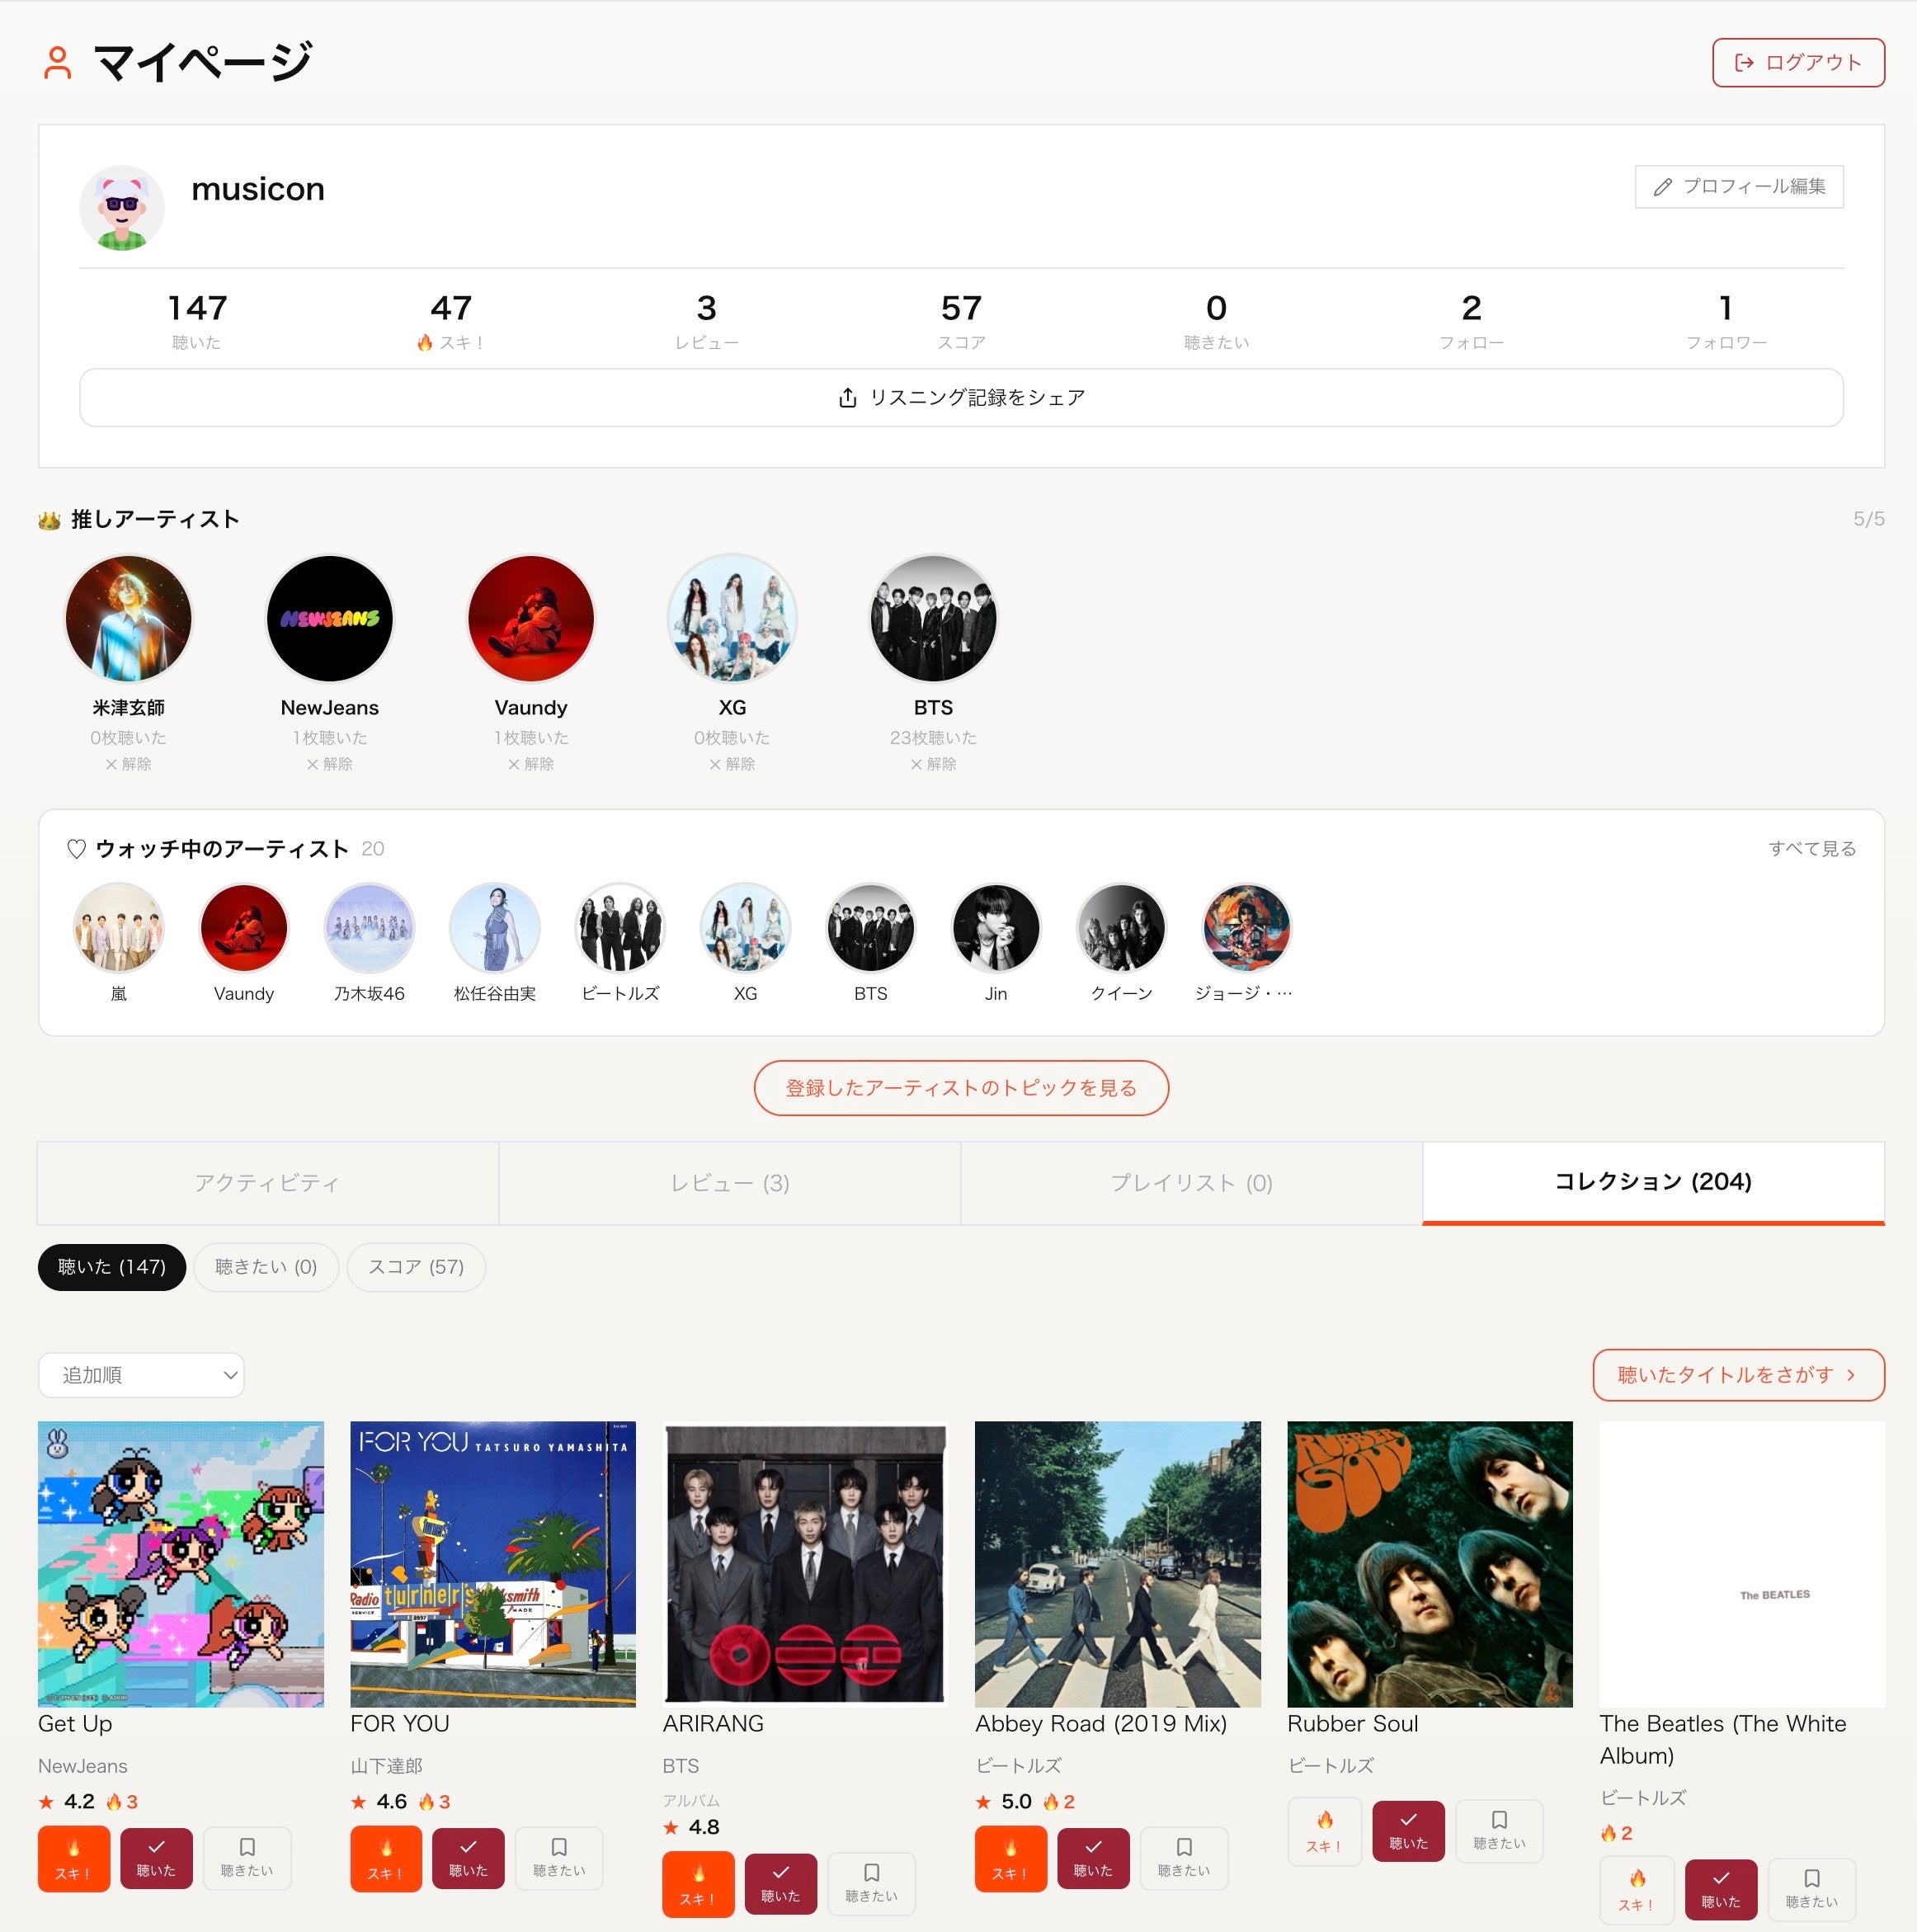Click the share icon in リスニング記録をシェア
The width and height of the screenshot is (1917, 1932).
(847, 398)
